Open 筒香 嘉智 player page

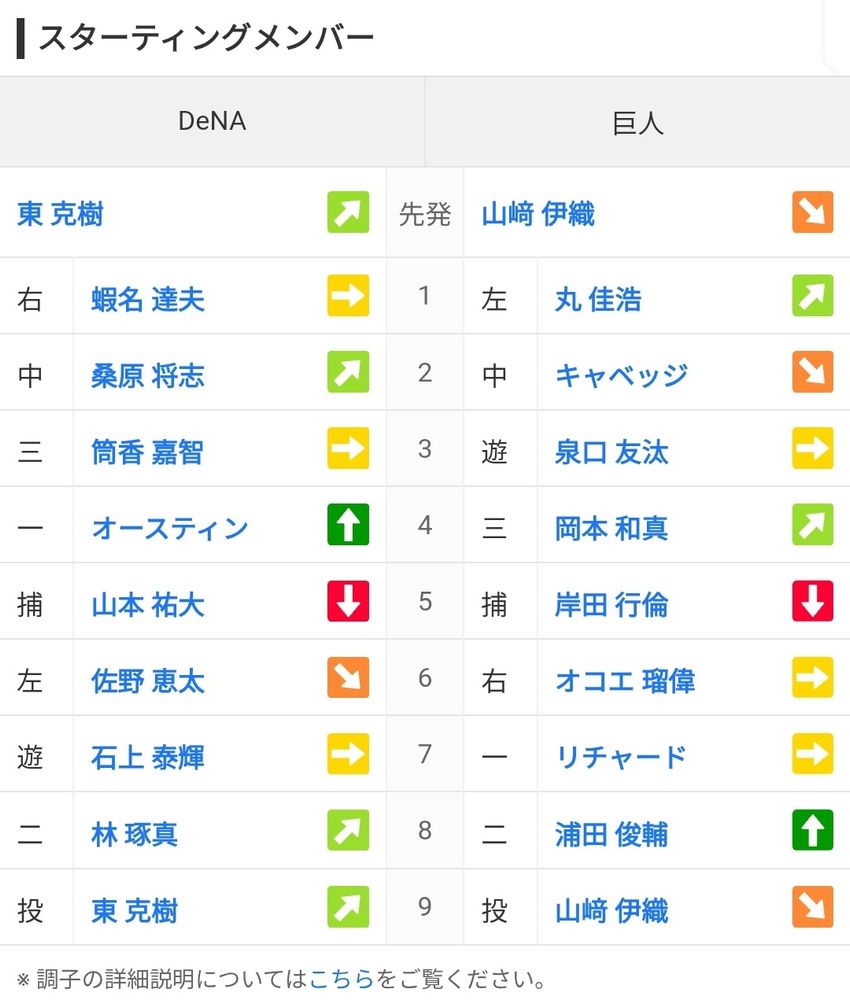tap(147, 452)
